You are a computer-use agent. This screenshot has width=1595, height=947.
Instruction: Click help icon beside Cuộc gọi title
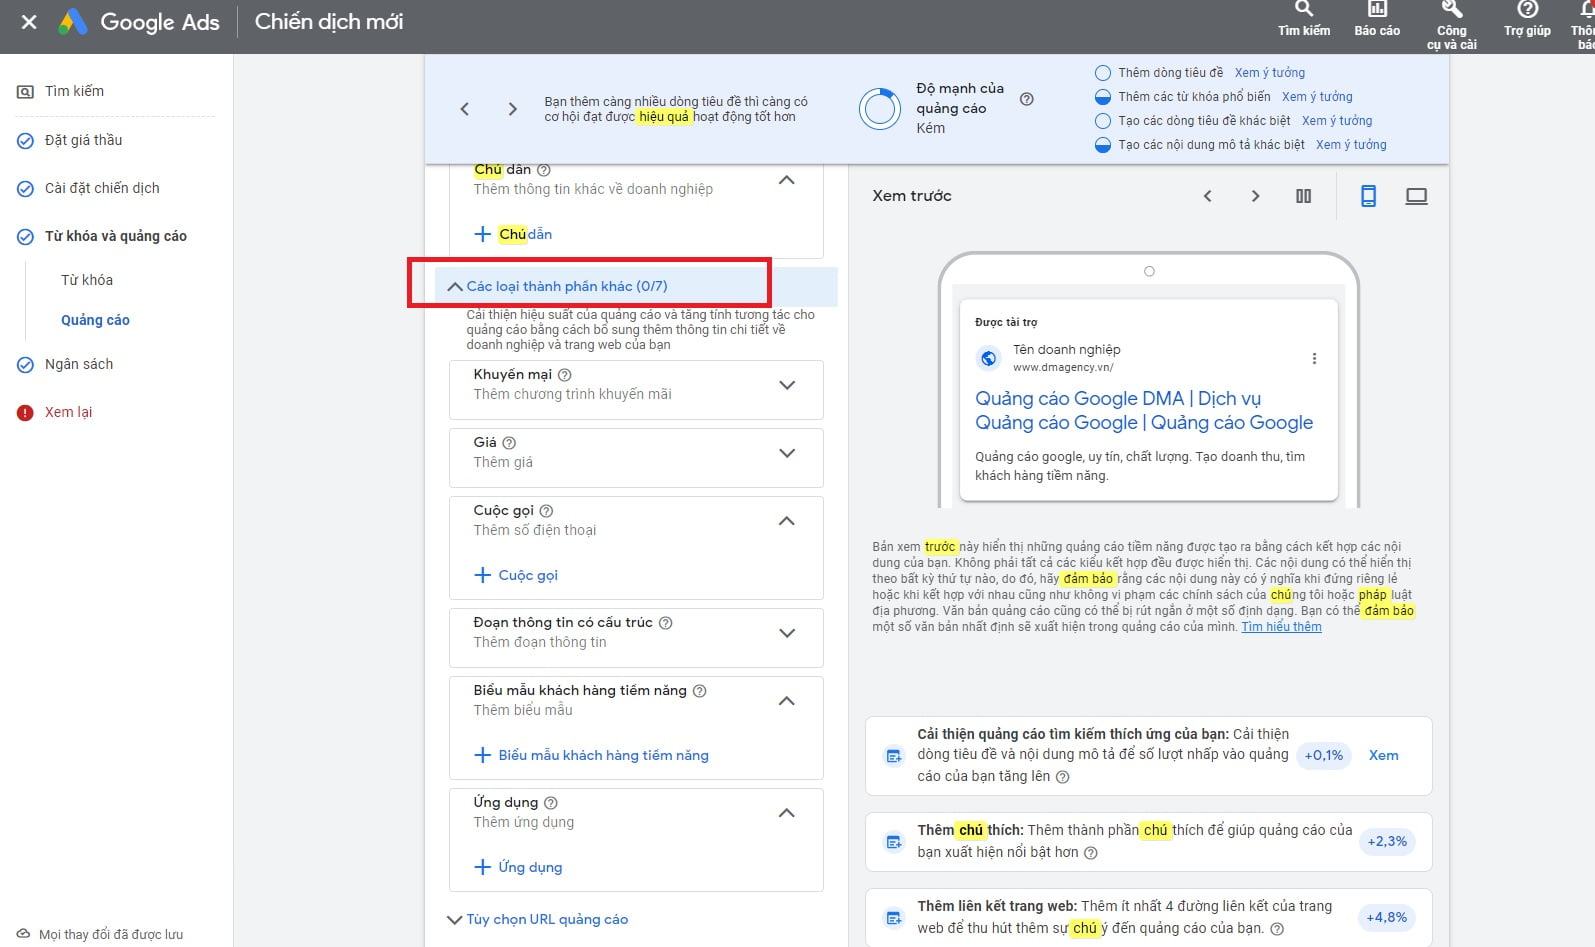pyautogui.click(x=546, y=511)
